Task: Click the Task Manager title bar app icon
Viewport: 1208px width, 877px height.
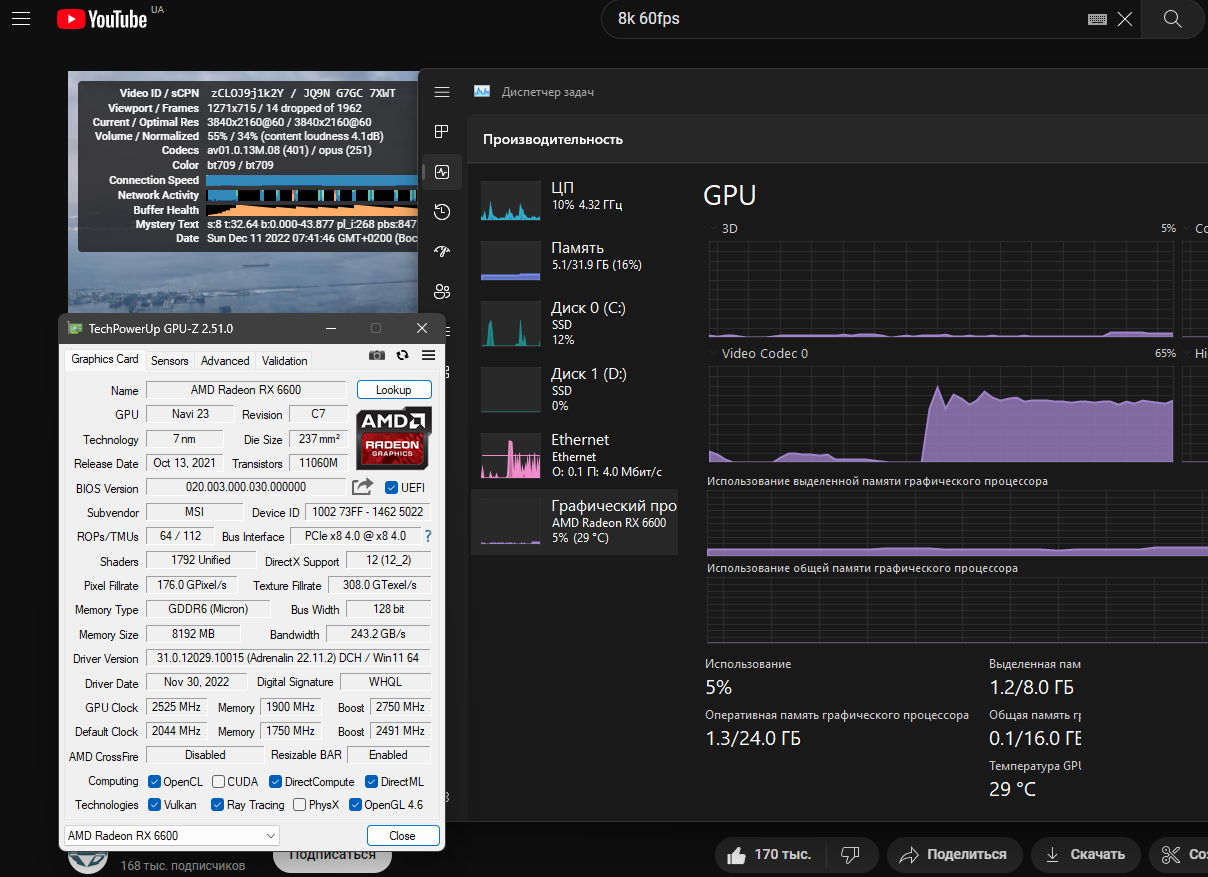Action: [482, 92]
